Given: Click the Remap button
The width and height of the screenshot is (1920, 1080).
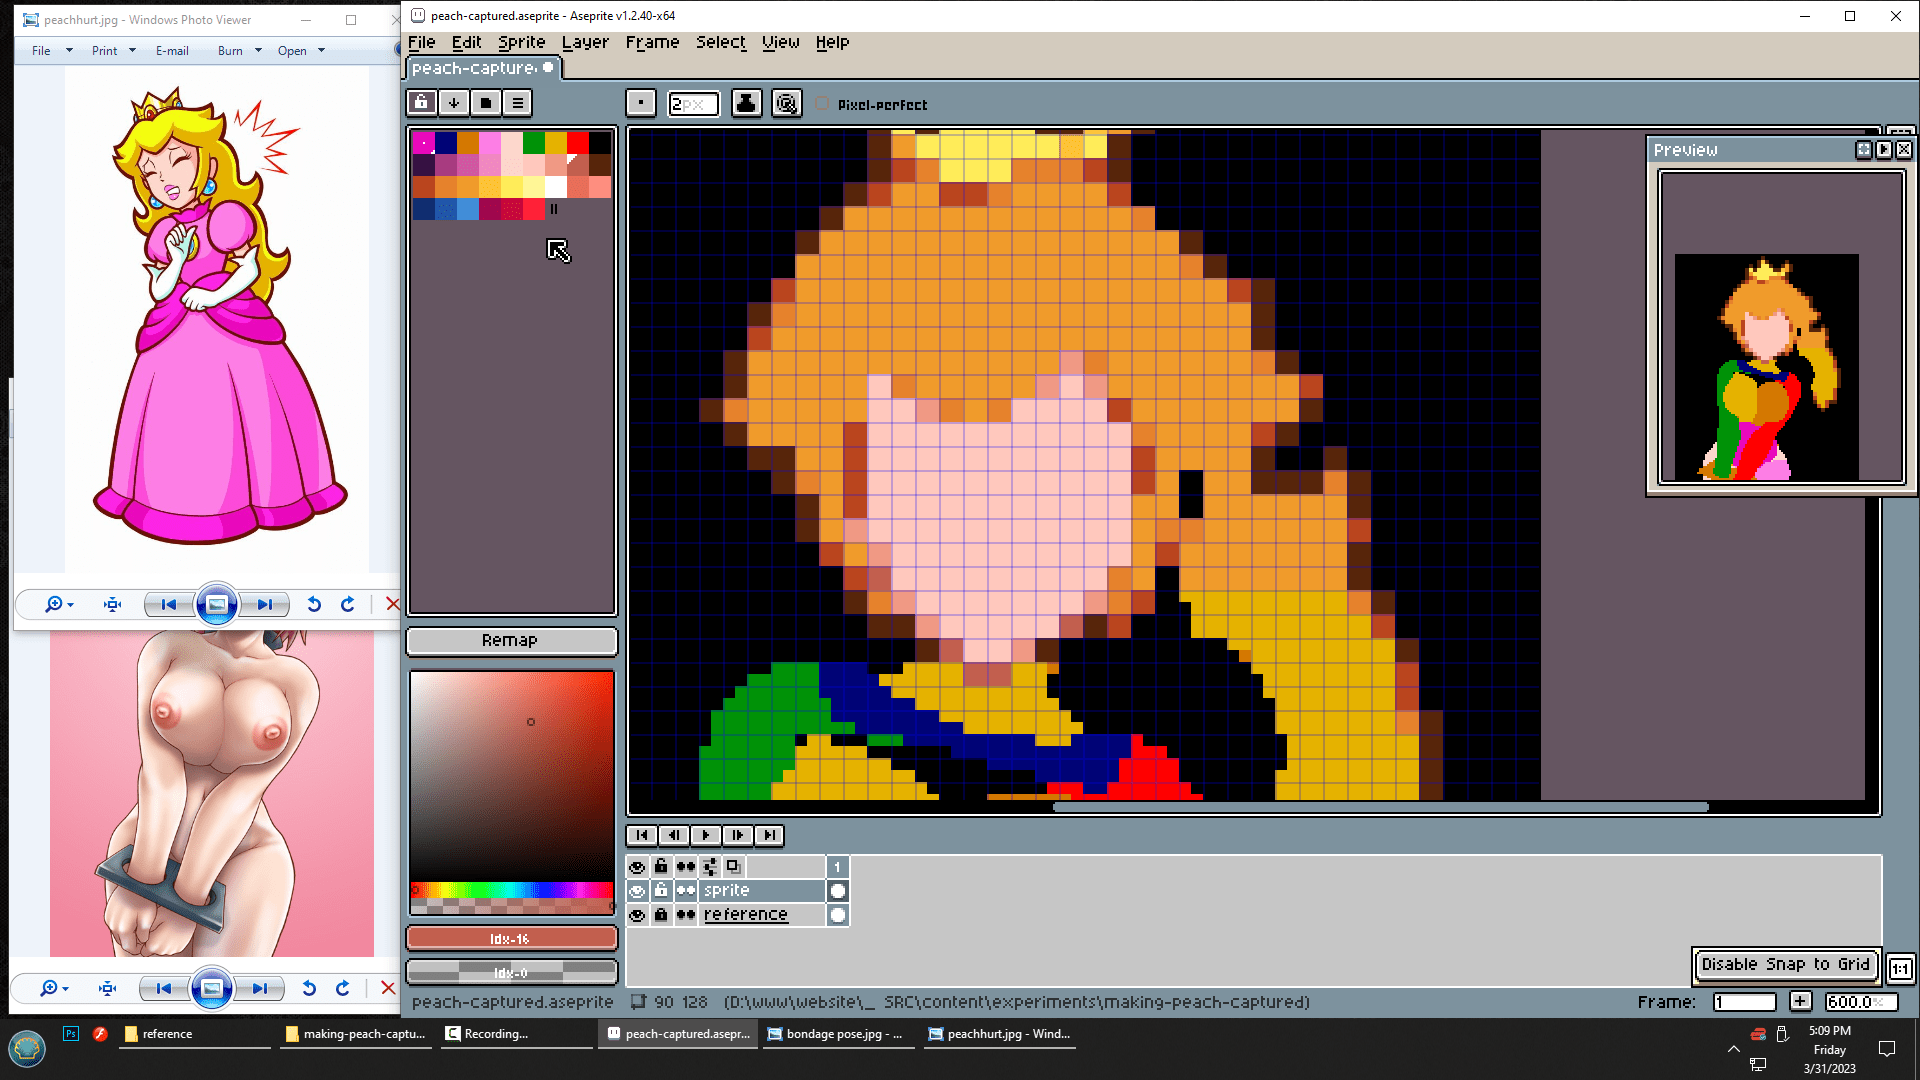Looking at the screenshot, I should (511, 641).
